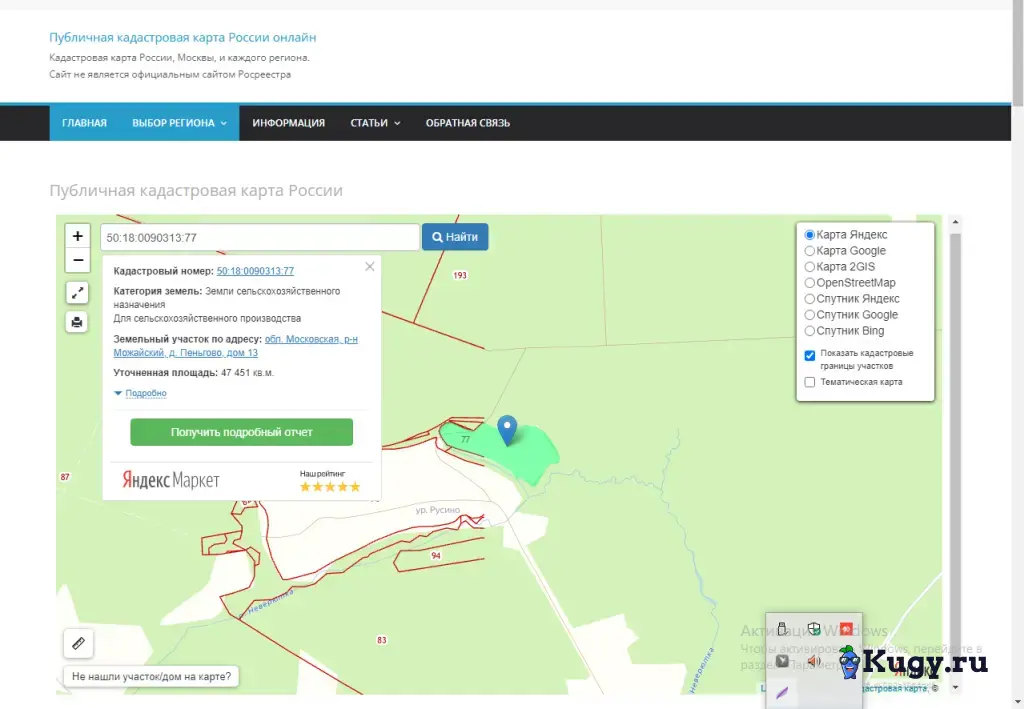Click parcel label 83 on map
This screenshot has width=1024, height=709.
[381, 640]
